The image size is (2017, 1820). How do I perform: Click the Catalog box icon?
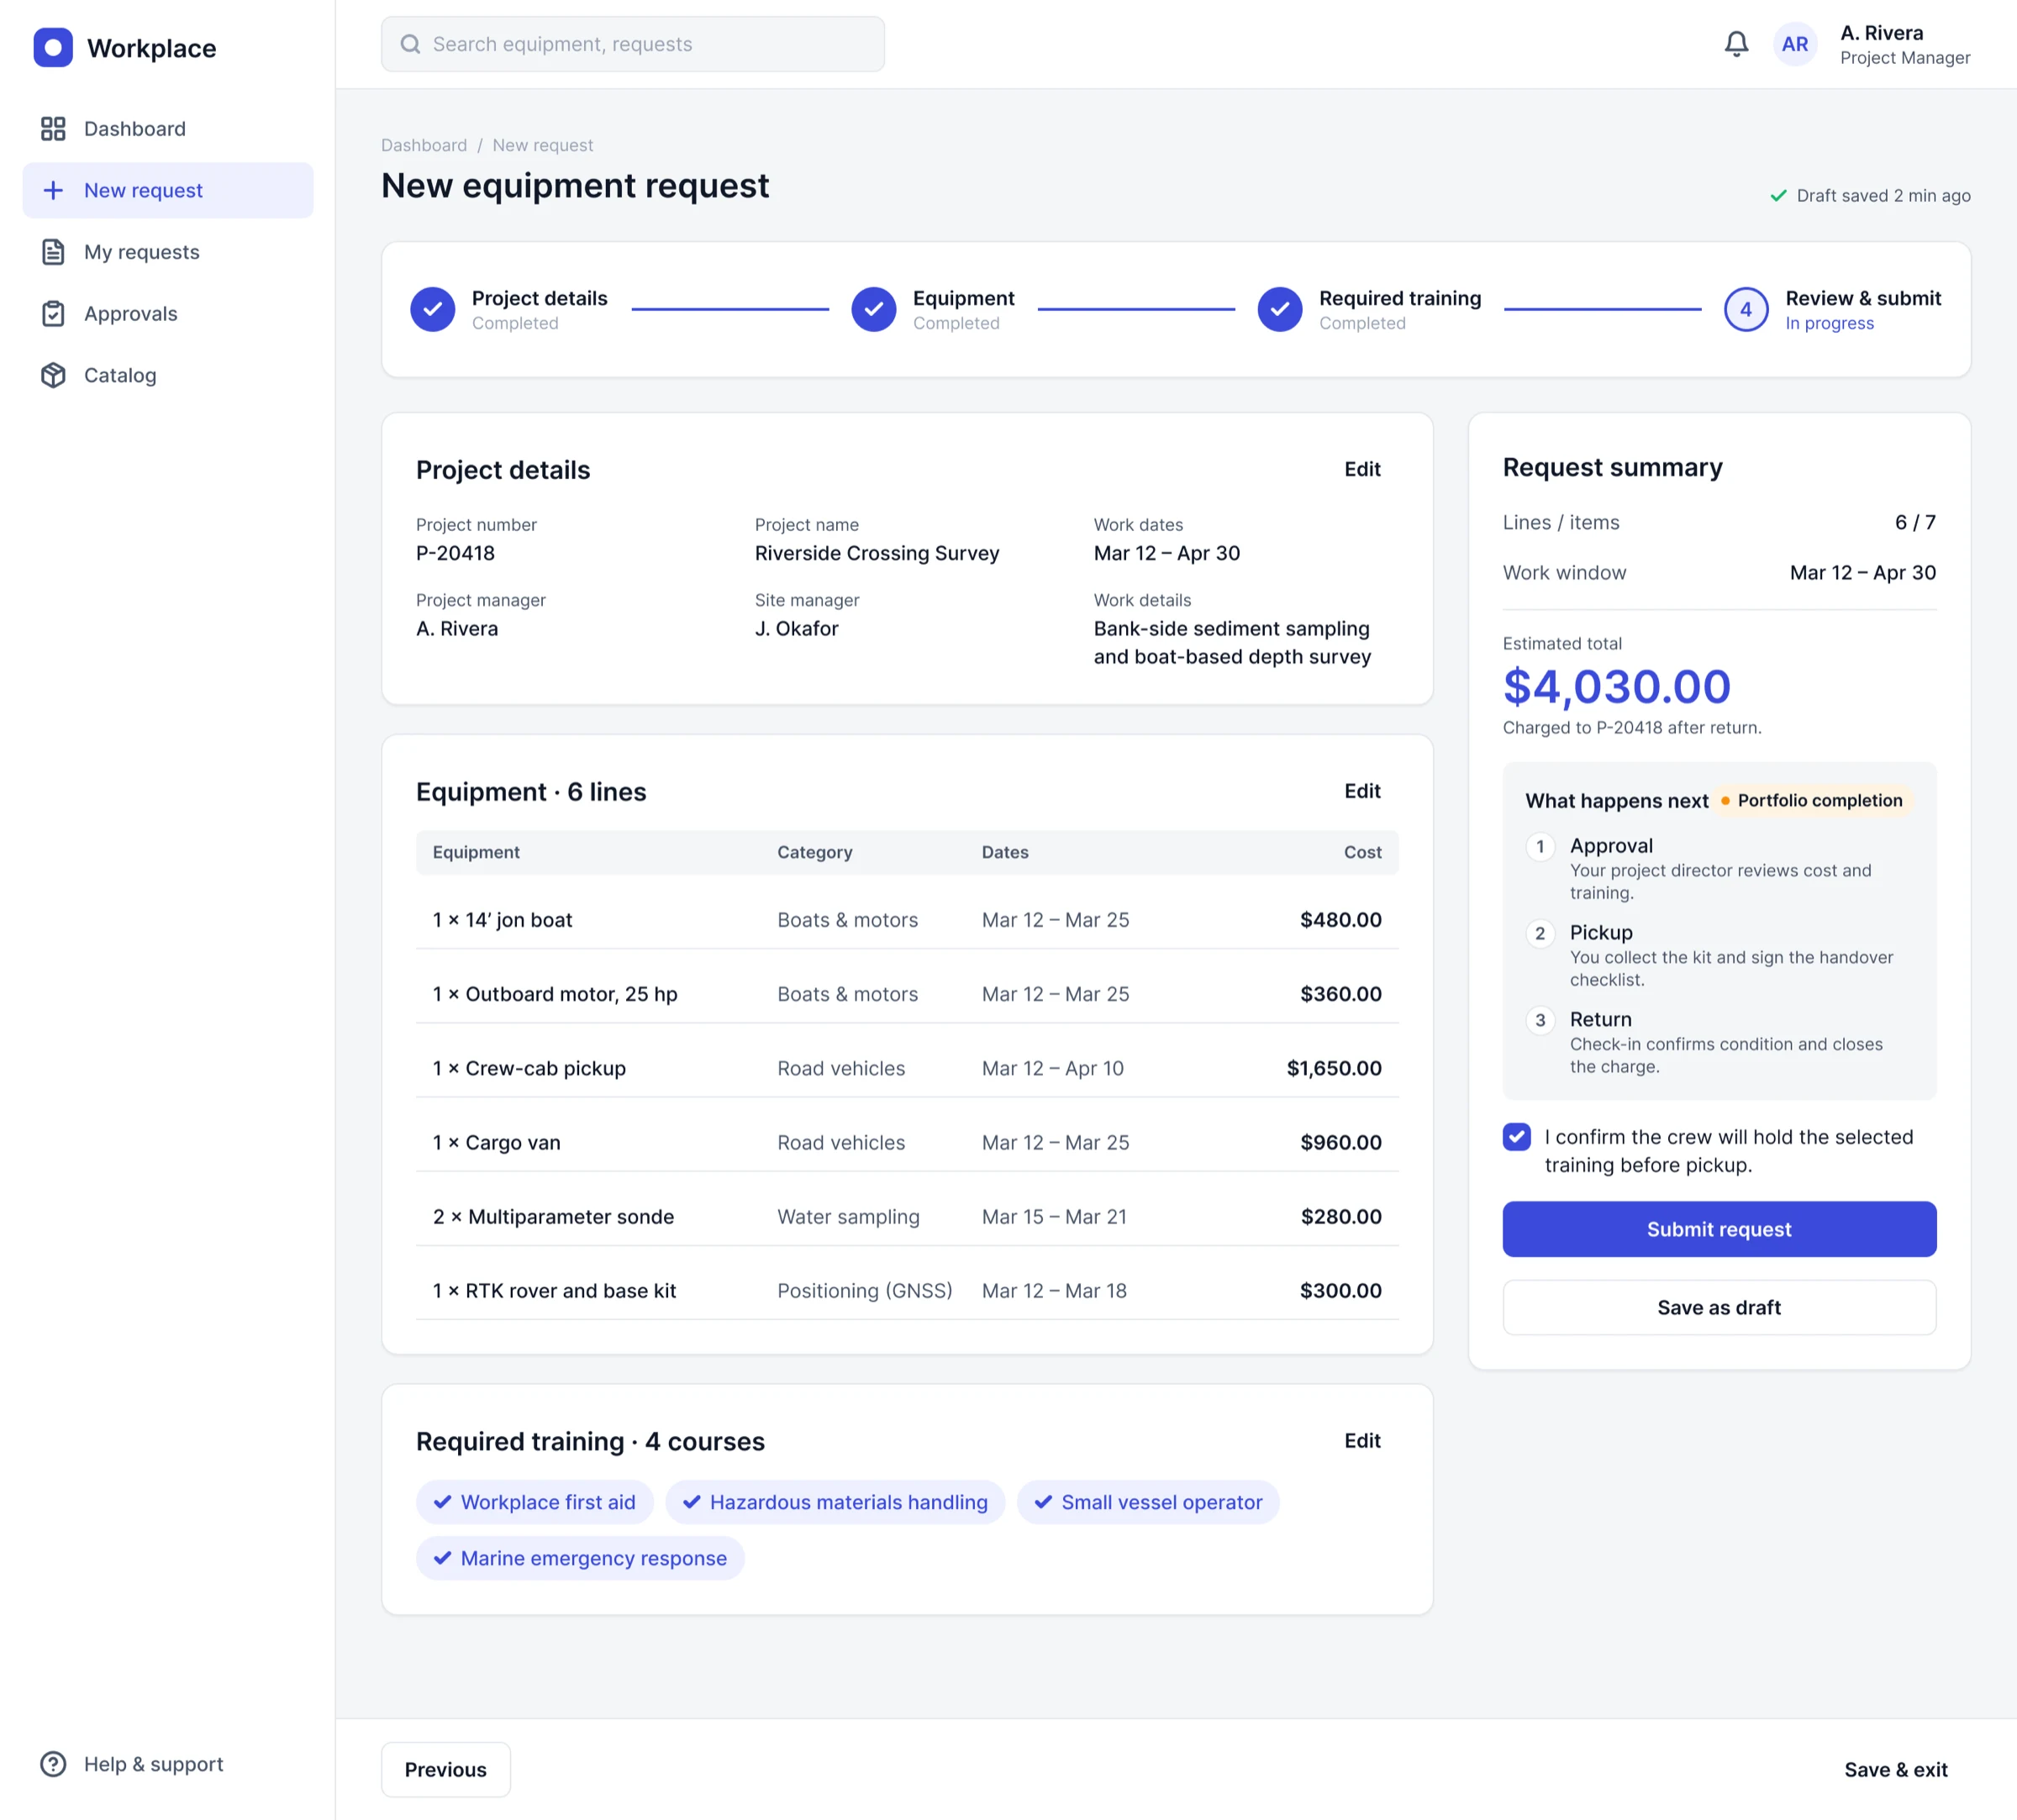[x=53, y=375]
